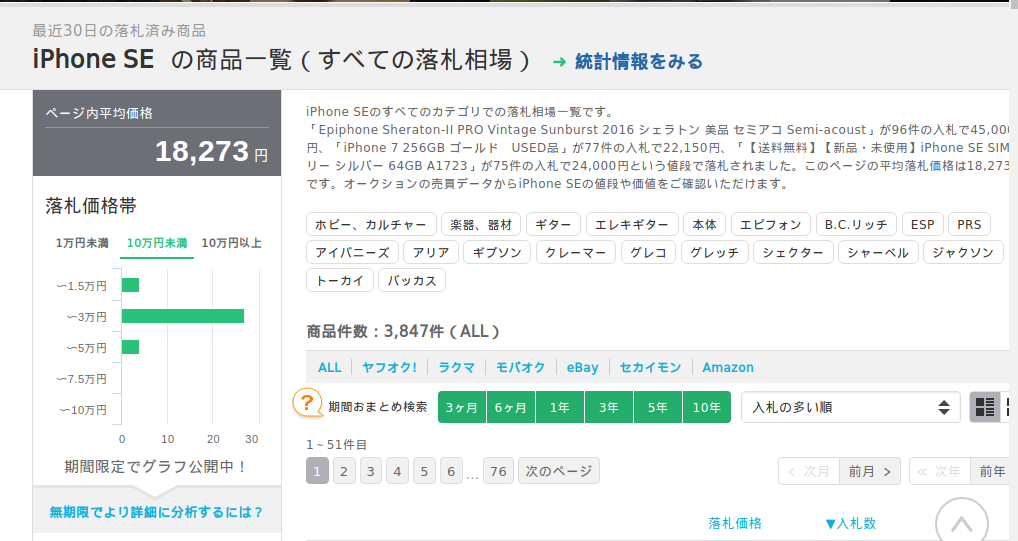Select the 1万円未満 price range tab

pyautogui.click(x=82, y=243)
